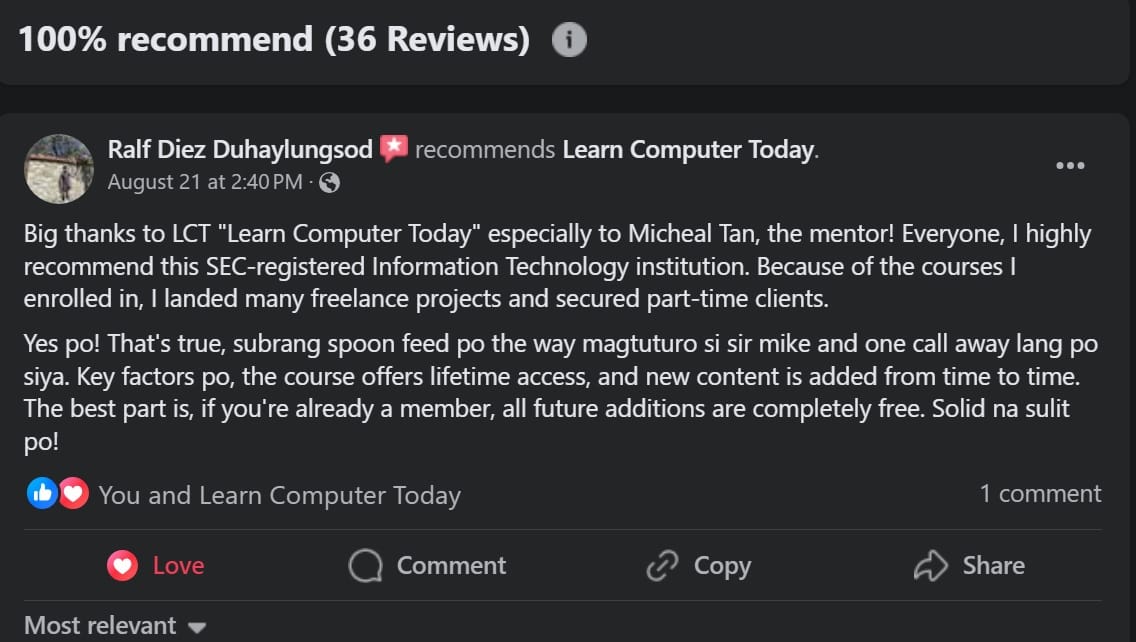
Task: Click the August 21 at 2:40 PM timestamp
Action: pyautogui.click(x=204, y=182)
